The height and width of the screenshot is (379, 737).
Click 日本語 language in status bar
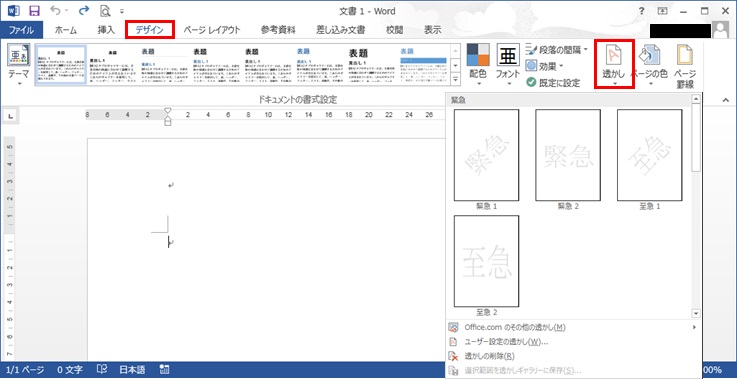coord(131,370)
